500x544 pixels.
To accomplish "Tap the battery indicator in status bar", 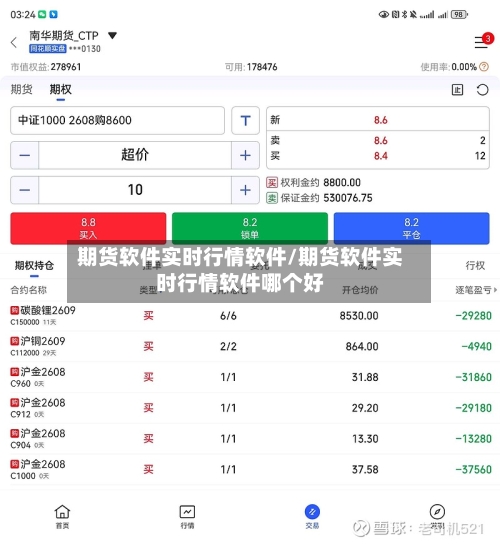I will (x=459, y=15).
